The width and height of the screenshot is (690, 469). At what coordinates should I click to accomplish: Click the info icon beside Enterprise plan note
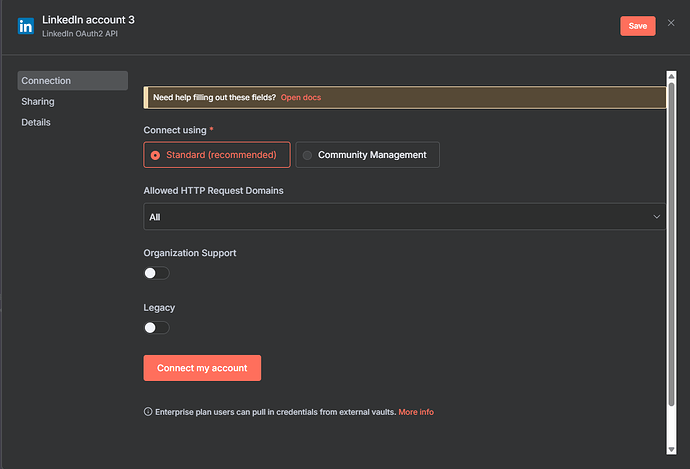click(148, 412)
